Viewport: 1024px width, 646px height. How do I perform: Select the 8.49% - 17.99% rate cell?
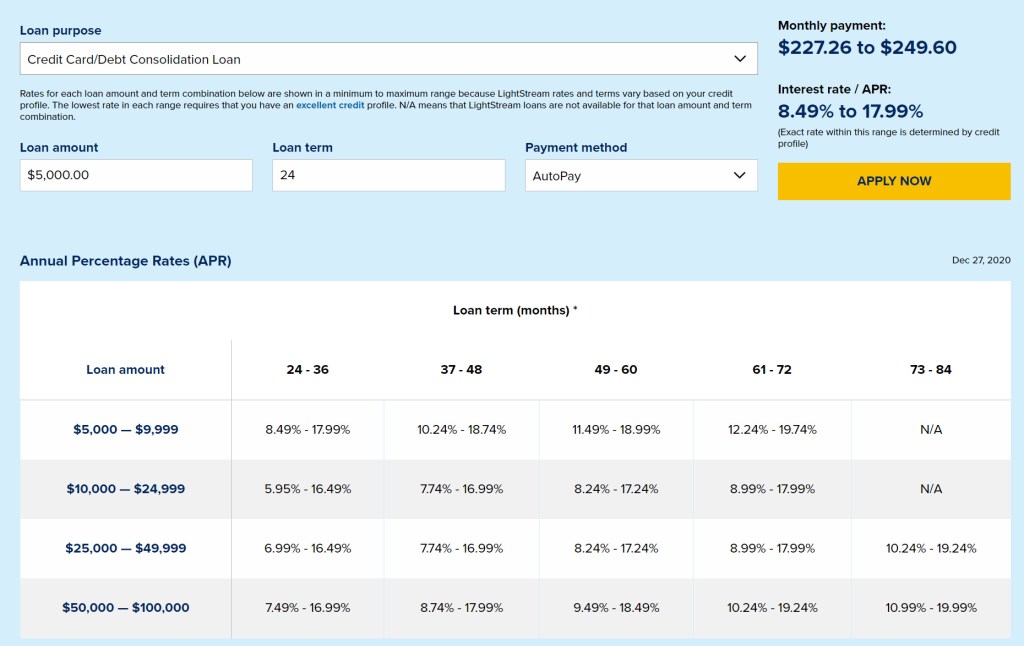click(x=308, y=430)
